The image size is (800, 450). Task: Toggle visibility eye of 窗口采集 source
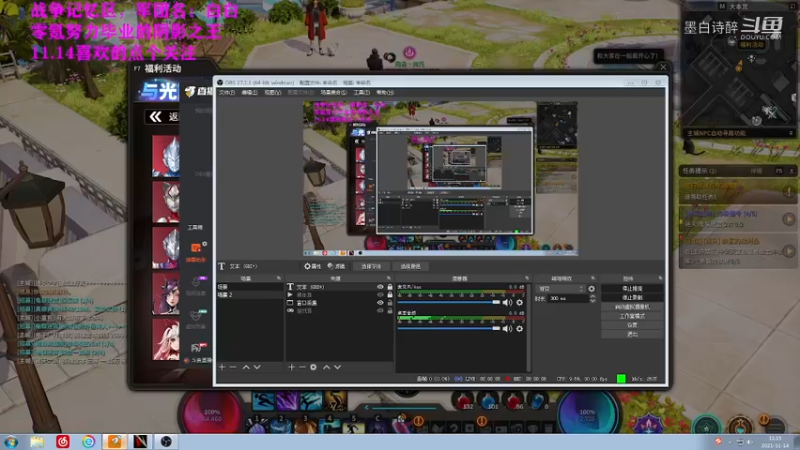click(x=380, y=303)
